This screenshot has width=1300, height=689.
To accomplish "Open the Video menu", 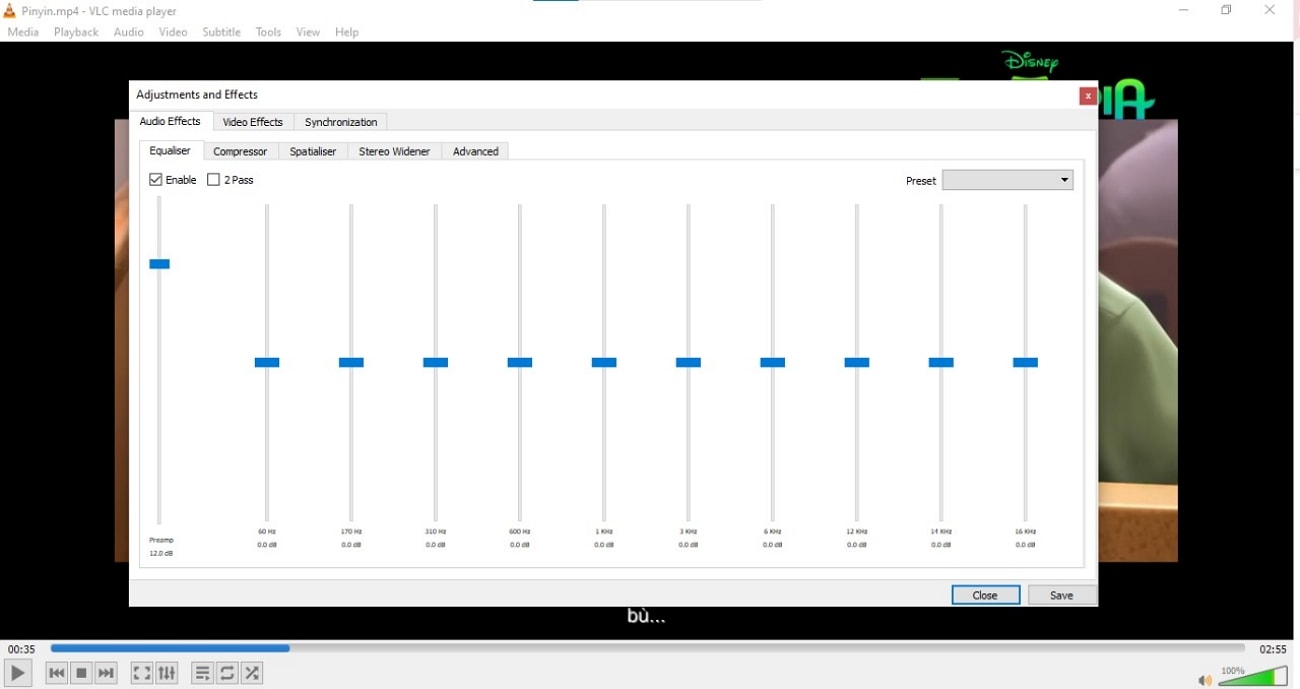I will coord(173,32).
